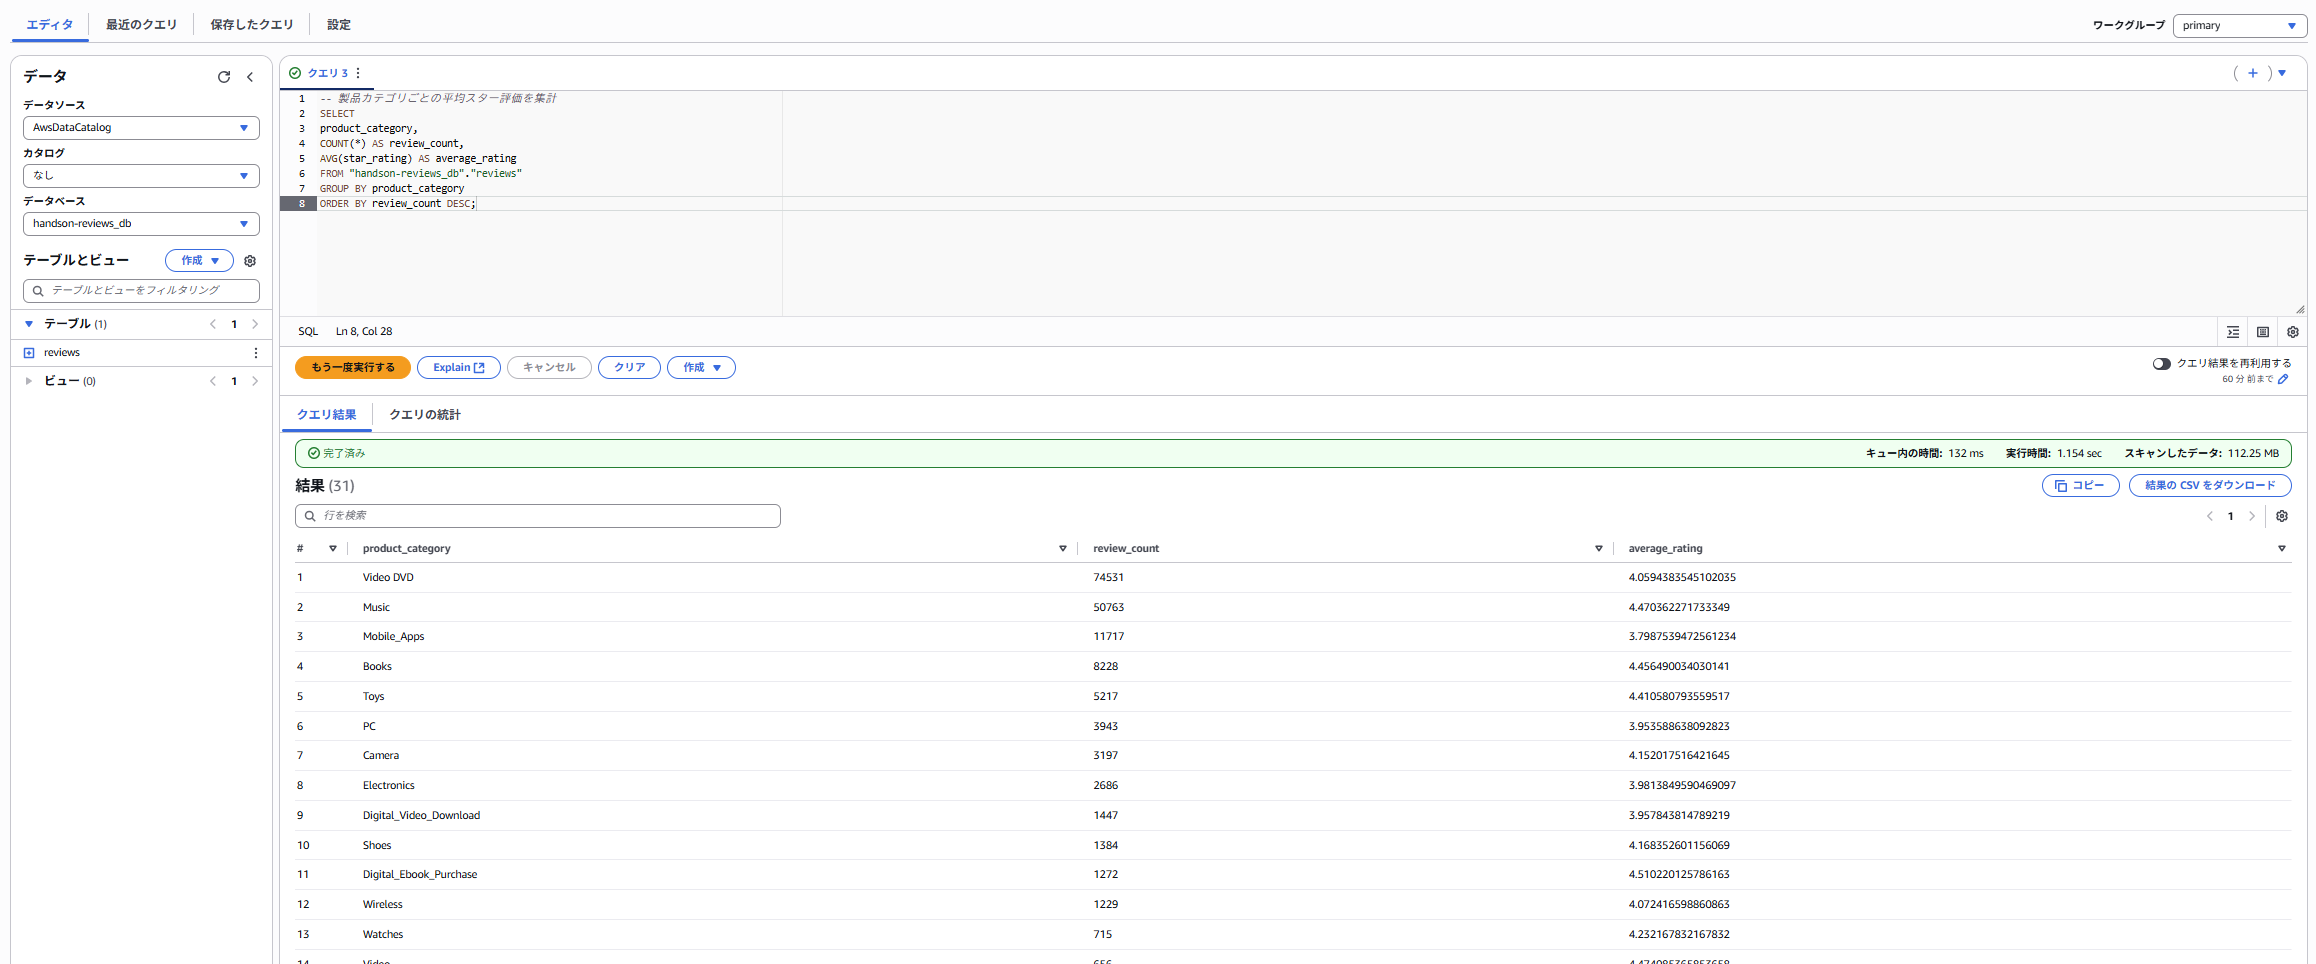Go to previous results page
Screen dimensions: 2316x964
(x=2209, y=516)
